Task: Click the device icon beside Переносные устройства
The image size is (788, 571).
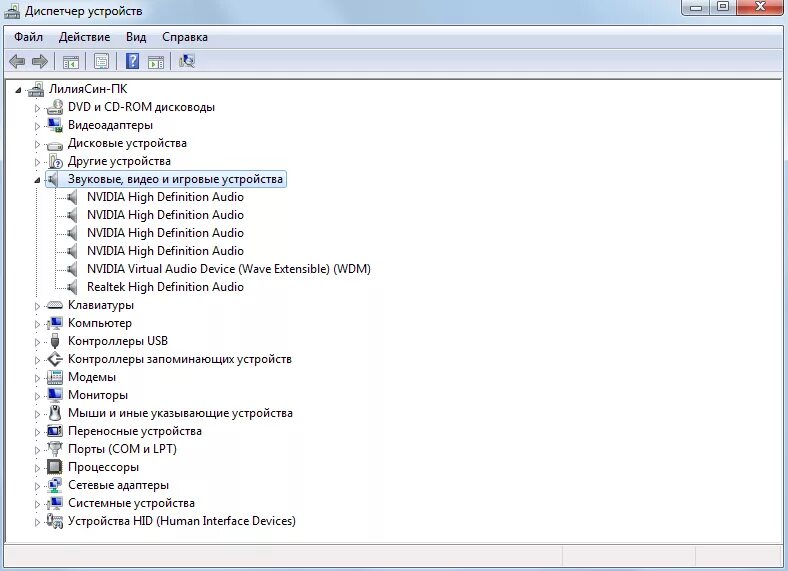Action: [x=55, y=431]
